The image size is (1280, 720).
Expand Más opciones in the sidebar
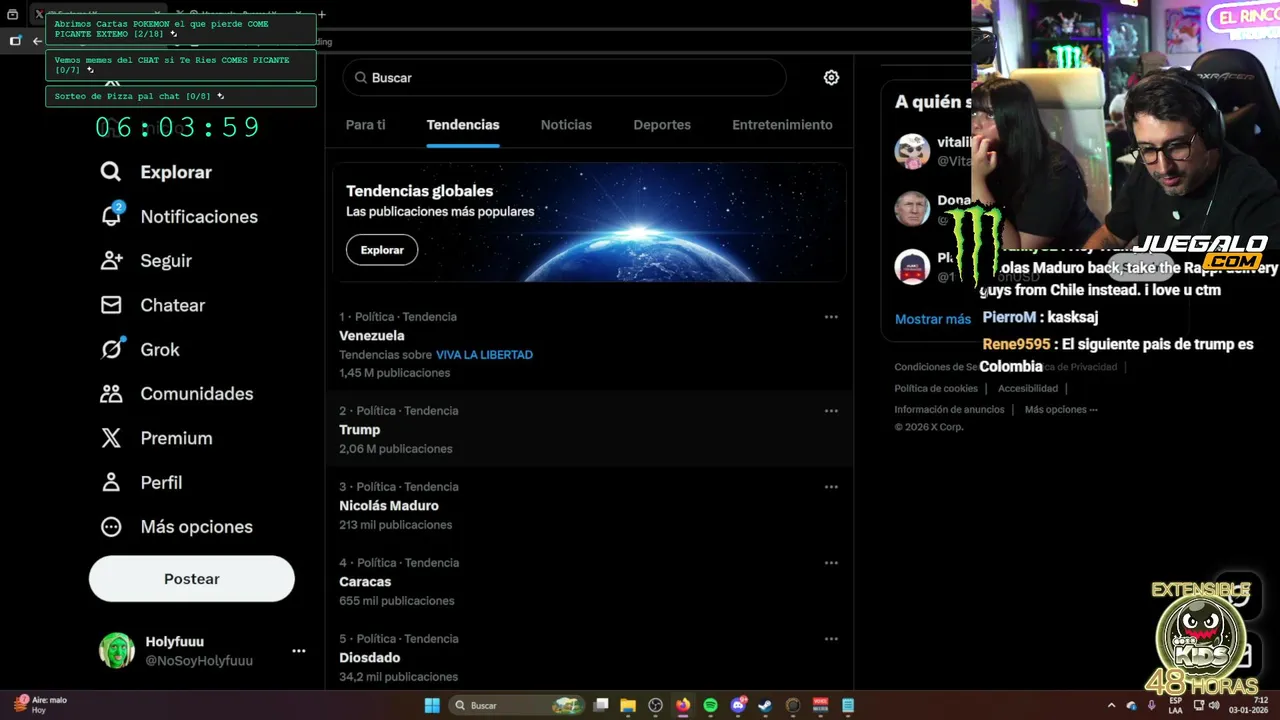(x=176, y=526)
